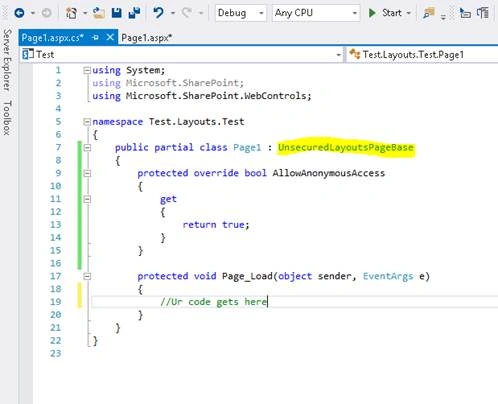Collapse the namespace Test.Layouts.Test block
The height and width of the screenshot is (404, 498).
[x=87, y=122]
